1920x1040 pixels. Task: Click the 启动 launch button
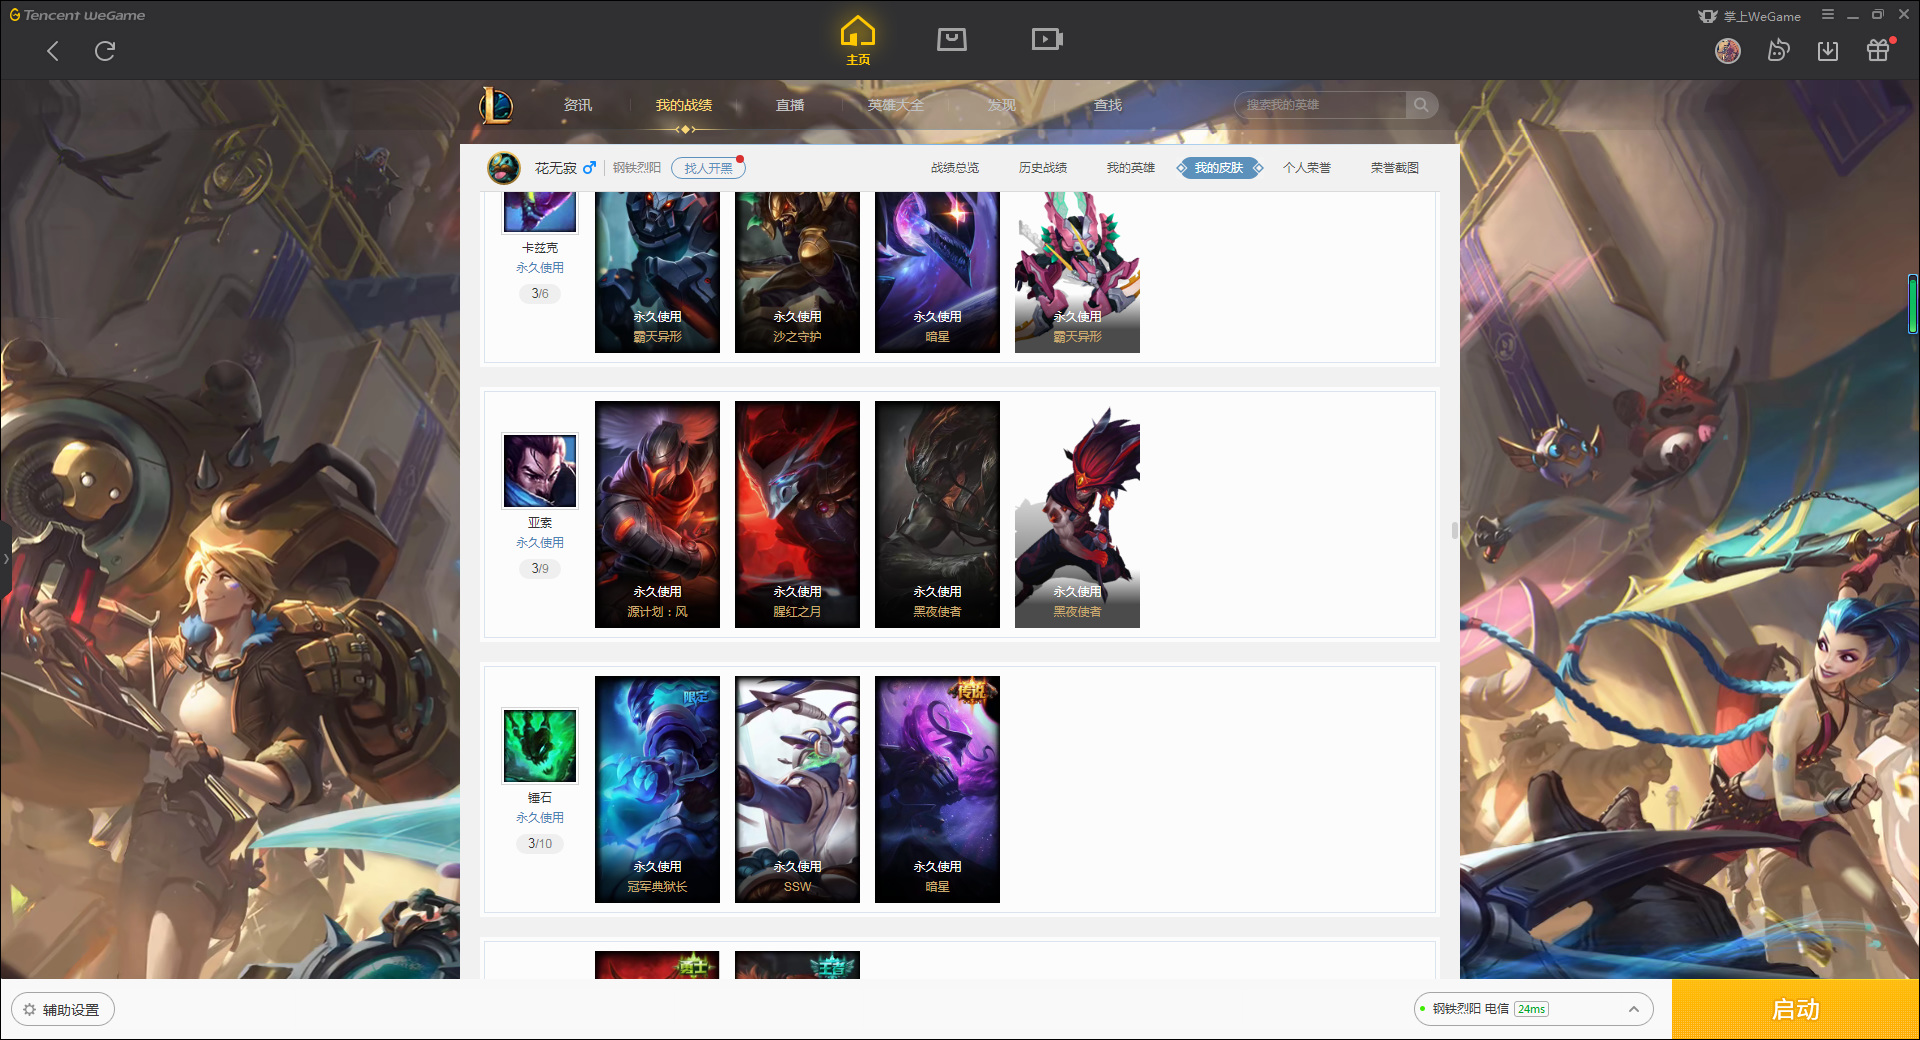(x=1796, y=1010)
